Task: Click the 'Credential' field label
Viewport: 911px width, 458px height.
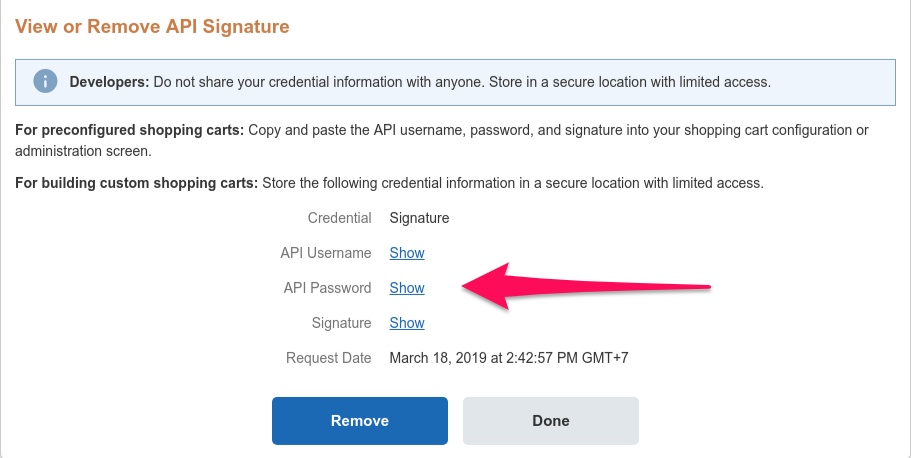Action: (339, 218)
